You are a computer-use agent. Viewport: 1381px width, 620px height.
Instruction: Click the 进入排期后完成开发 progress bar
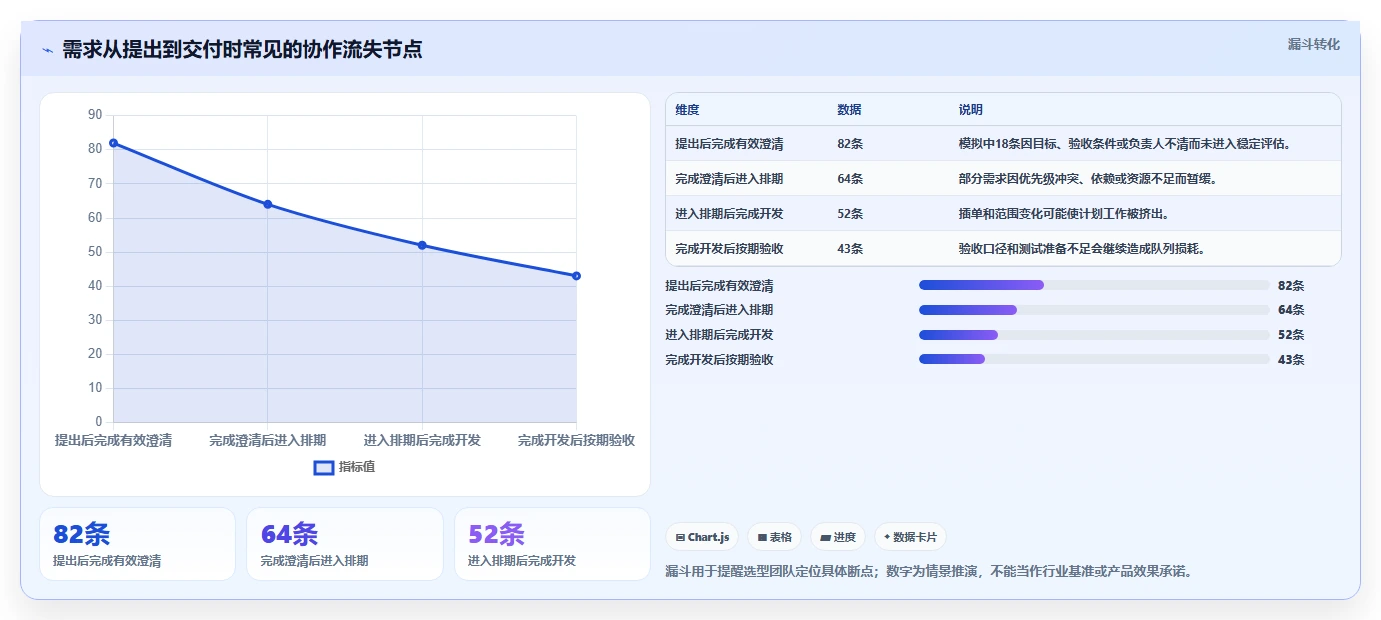tap(1094, 335)
